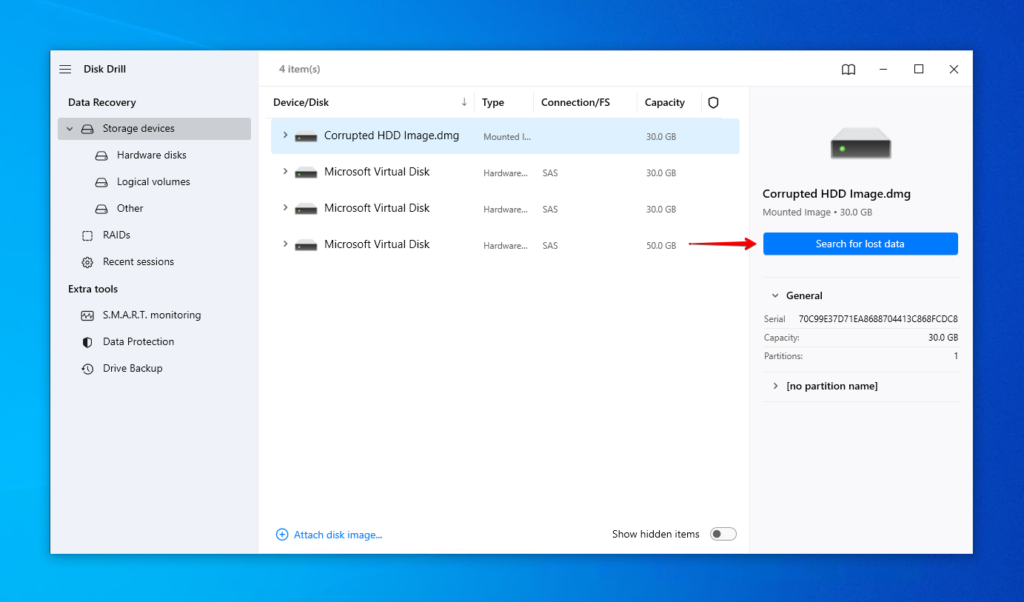Enable the Show hidden items toggle
This screenshot has width=1024, height=602.
coord(722,534)
